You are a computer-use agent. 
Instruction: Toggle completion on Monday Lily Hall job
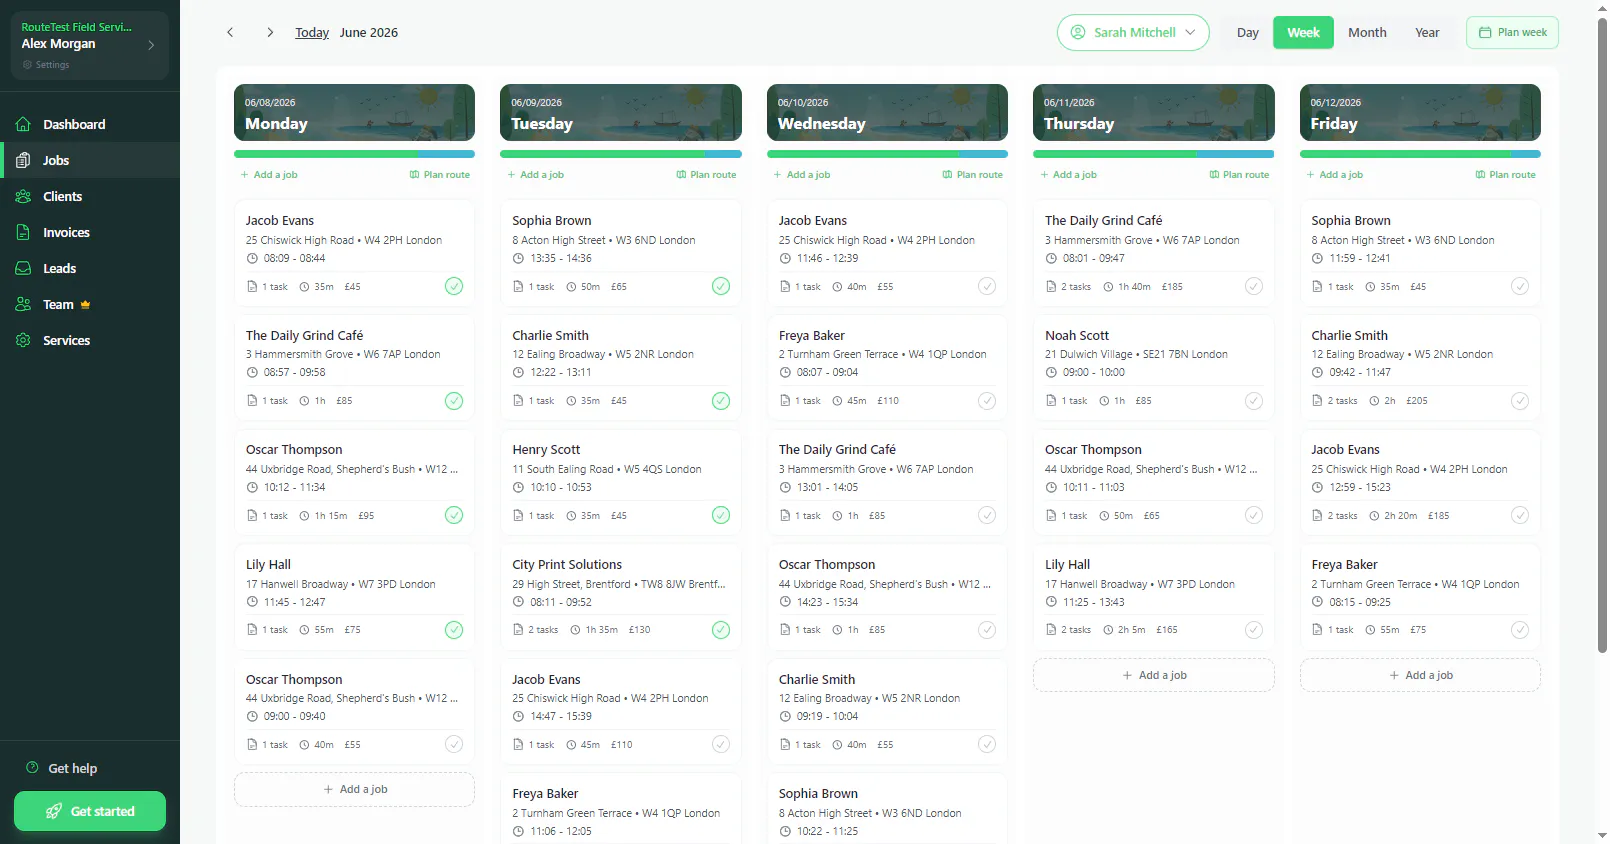point(454,630)
